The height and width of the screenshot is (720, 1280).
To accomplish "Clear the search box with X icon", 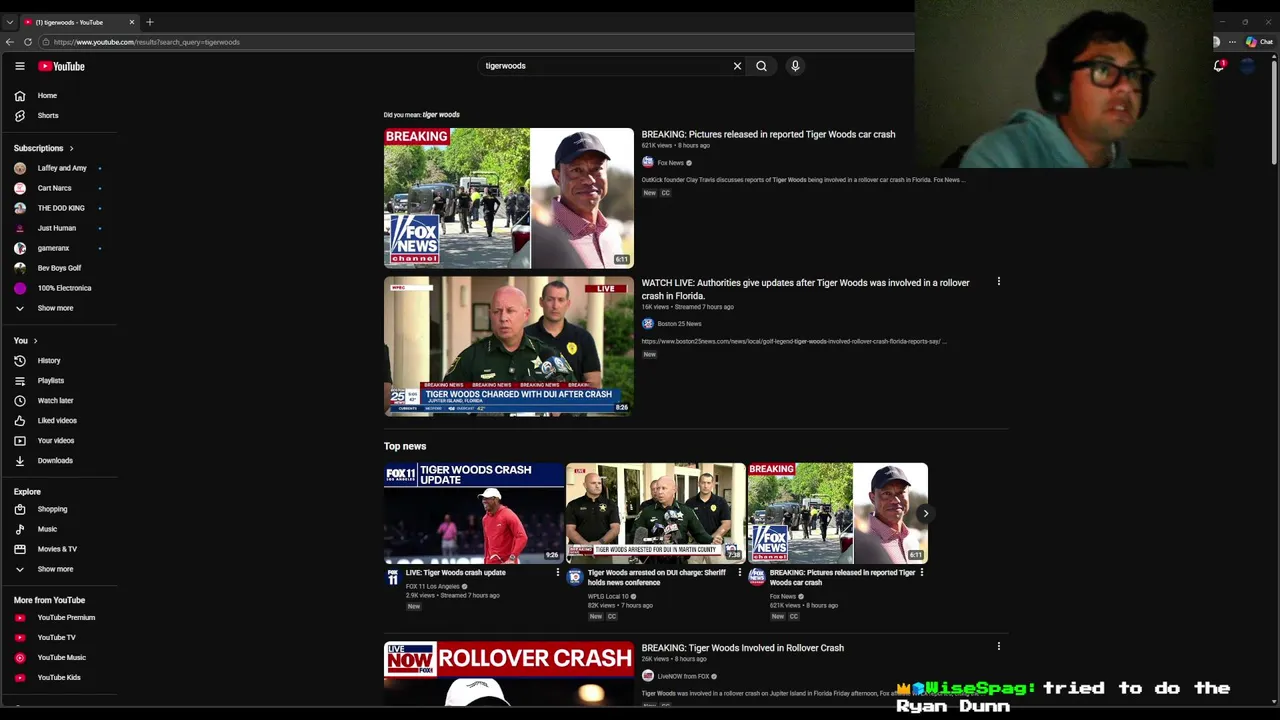I will coord(737,66).
